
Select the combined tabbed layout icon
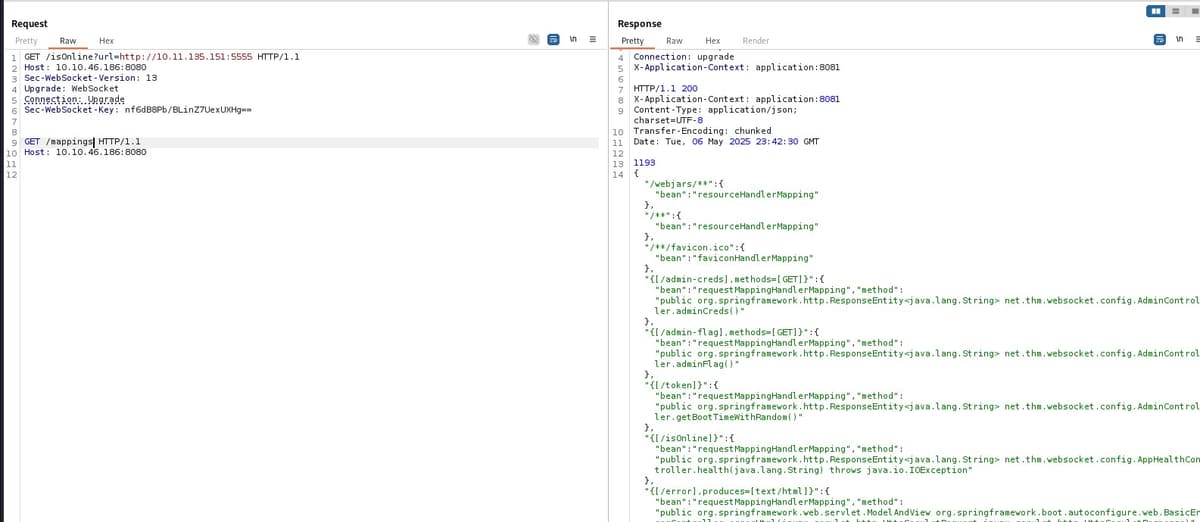(1194, 11)
